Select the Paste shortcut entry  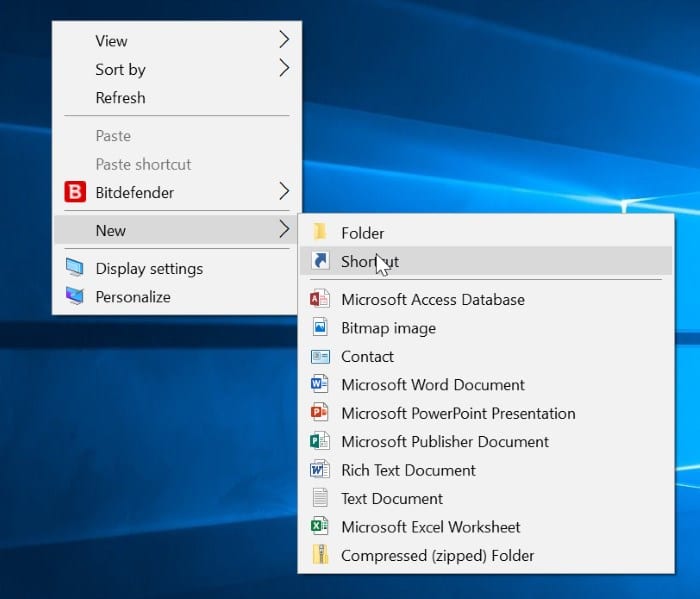point(176,164)
